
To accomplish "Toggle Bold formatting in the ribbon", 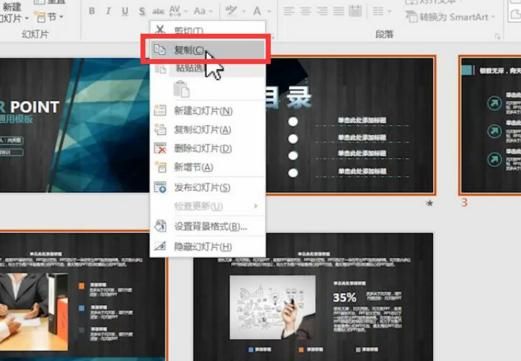I will [x=92, y=11].
